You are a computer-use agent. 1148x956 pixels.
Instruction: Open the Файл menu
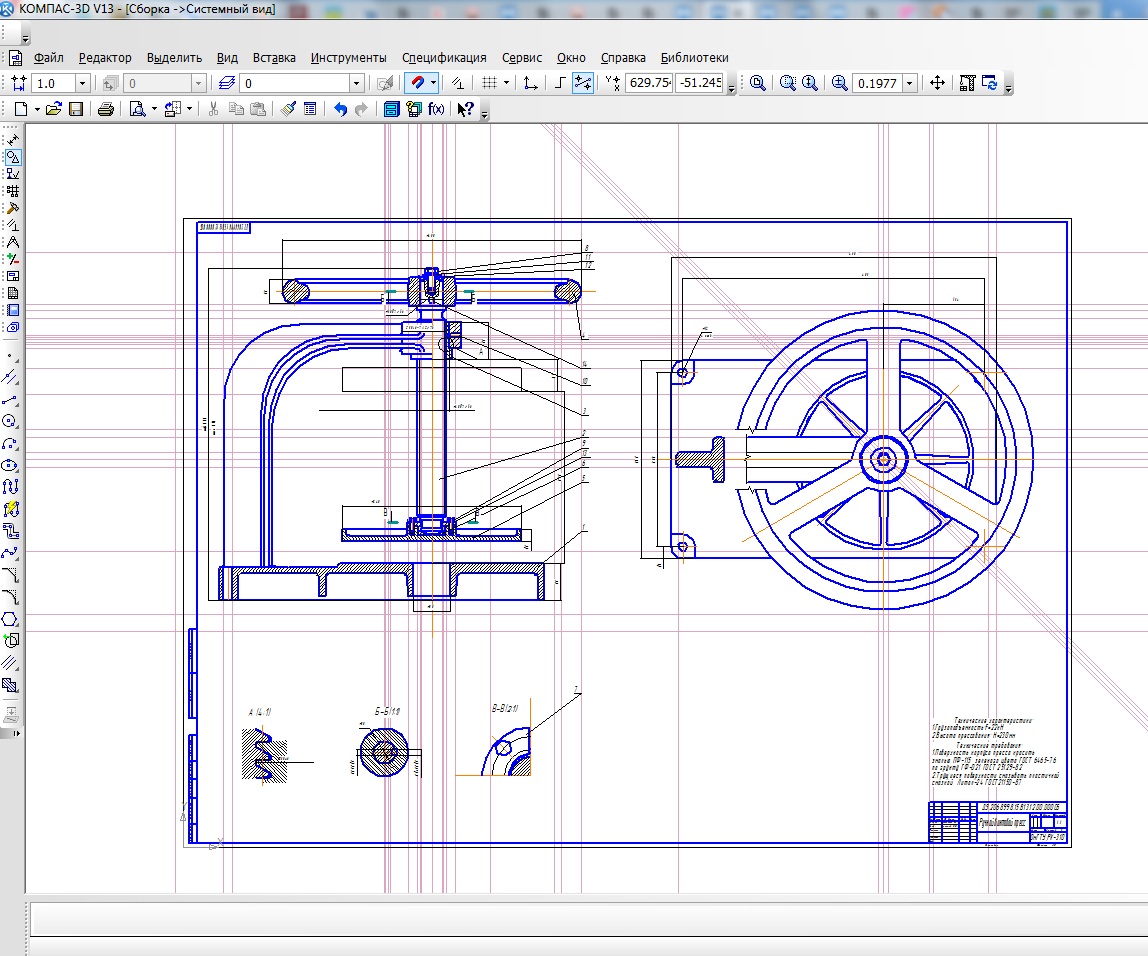(x=48, y=58)
